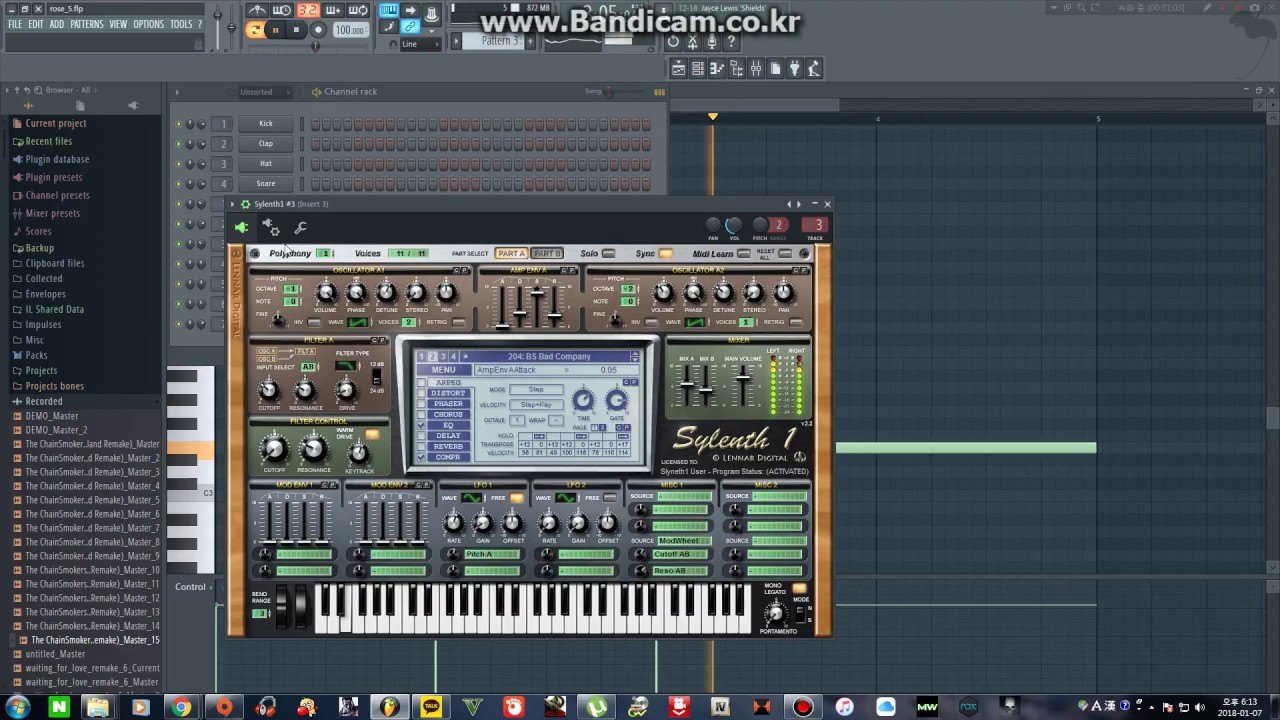Screen dimensions: 1280x720
Task: Click the green plugin icon in Sylenth1 wrapper
Action: coord(241,228)
